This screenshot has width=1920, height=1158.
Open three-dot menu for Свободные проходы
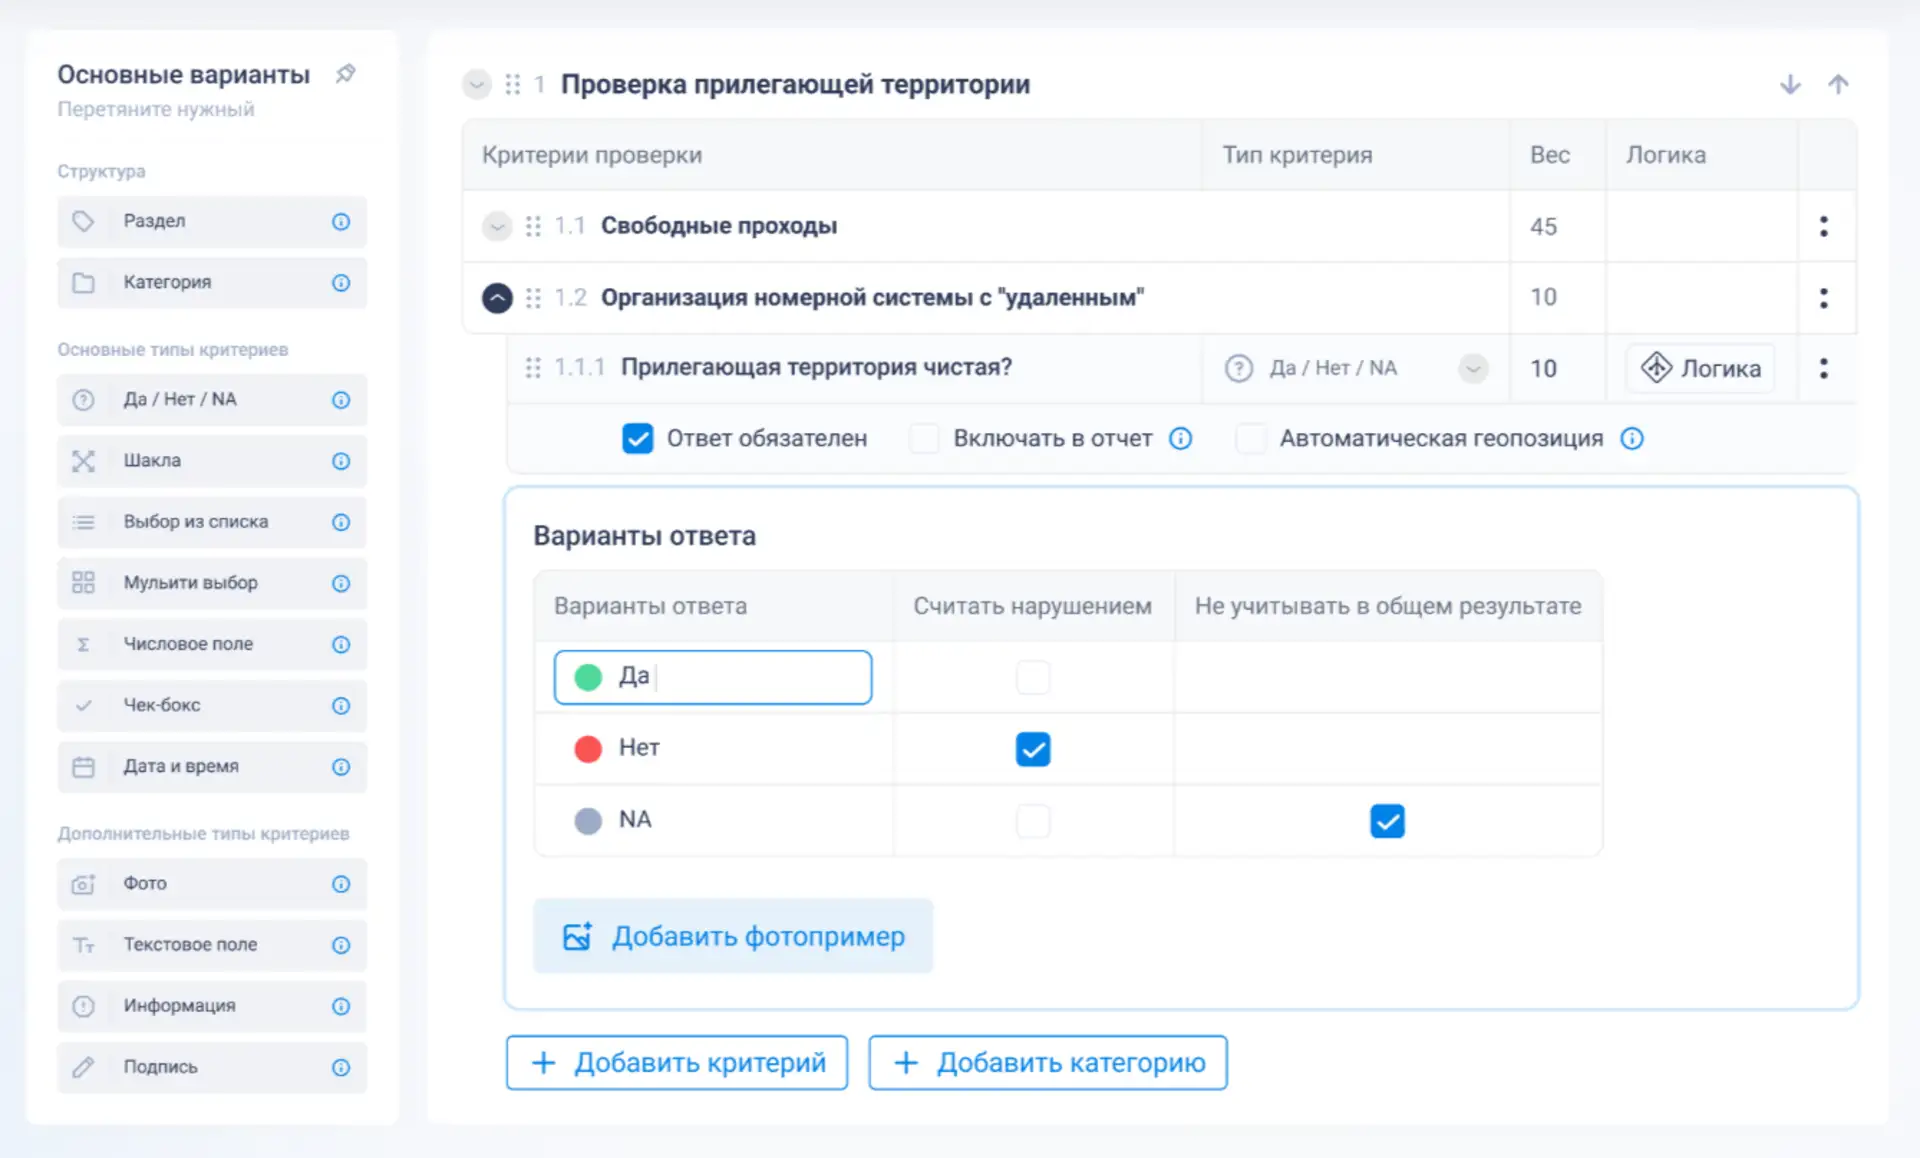tap(1824, 226)
